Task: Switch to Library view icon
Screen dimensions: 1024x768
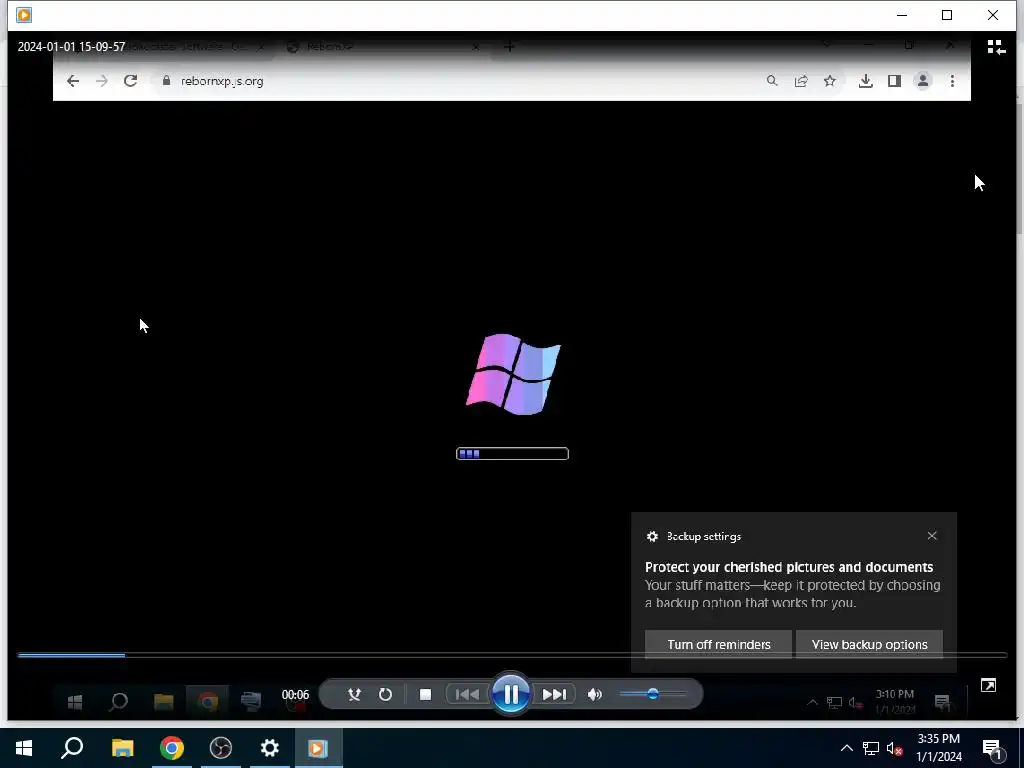Action: 996,47
